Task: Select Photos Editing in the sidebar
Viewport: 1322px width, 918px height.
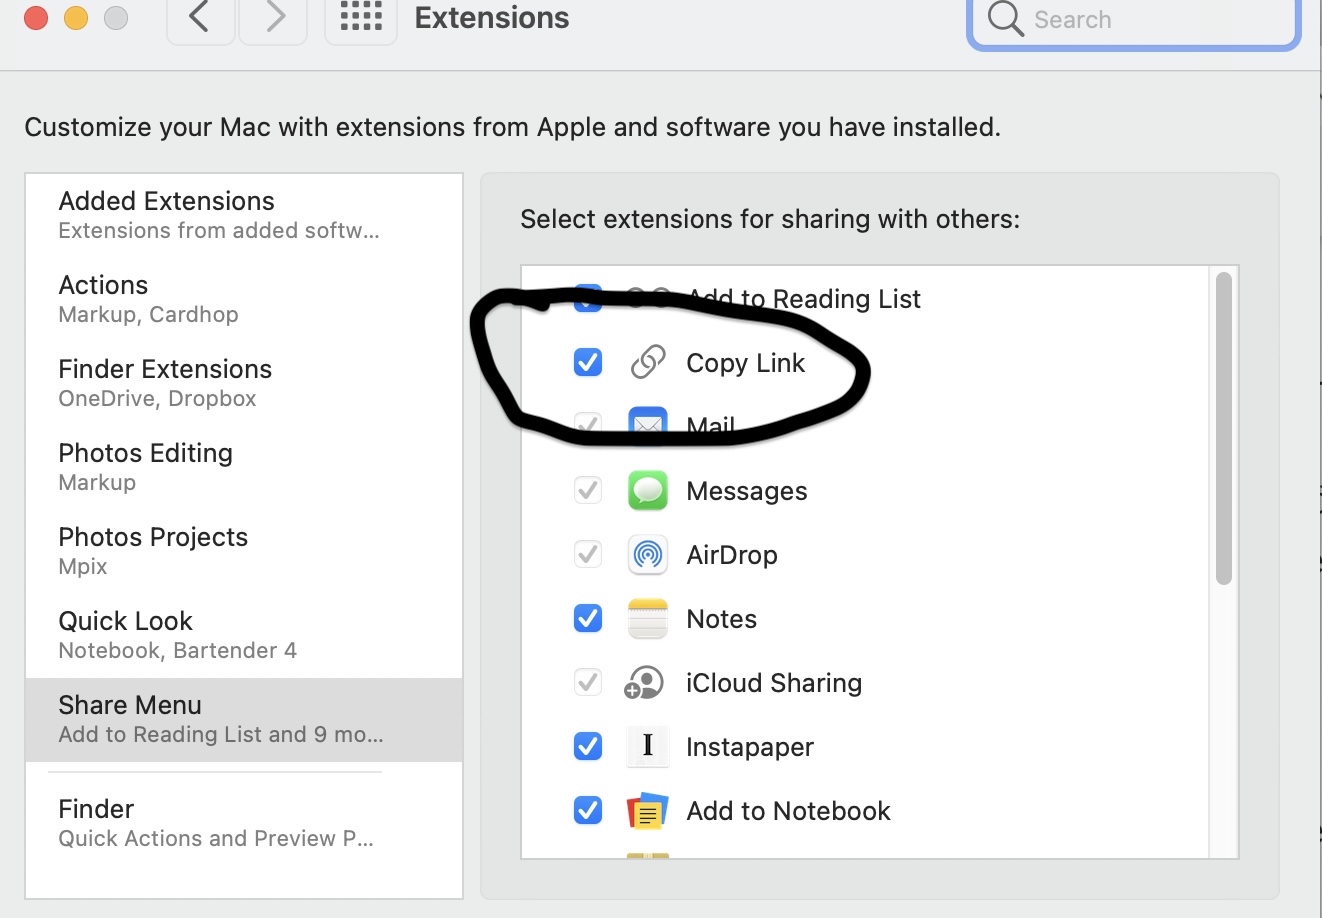Action: click(x=244, y=467)
